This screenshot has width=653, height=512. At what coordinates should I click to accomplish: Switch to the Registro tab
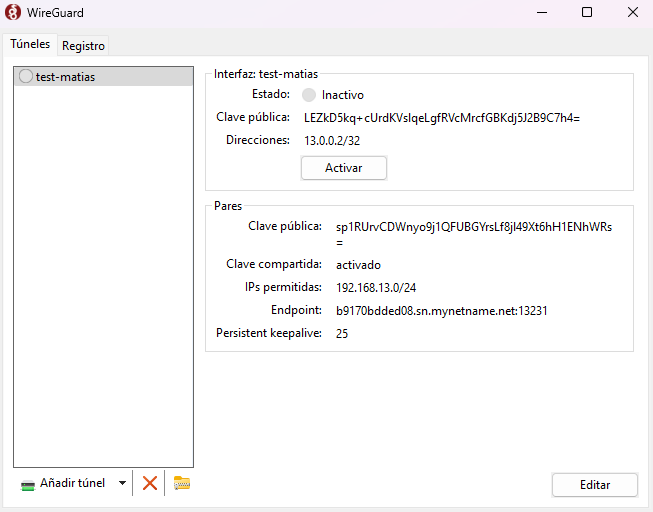click(x=83, y=46)
